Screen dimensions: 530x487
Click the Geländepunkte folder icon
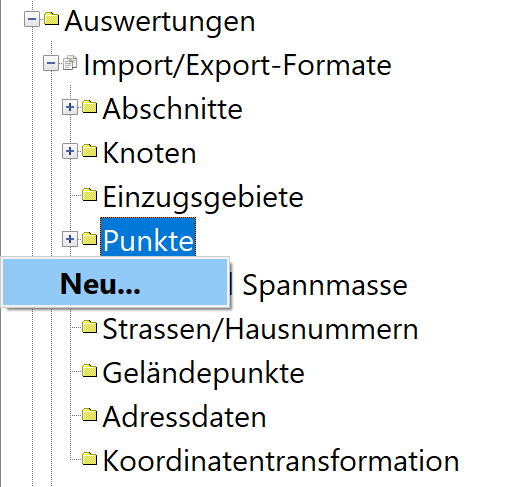click(x=90, y=371)
